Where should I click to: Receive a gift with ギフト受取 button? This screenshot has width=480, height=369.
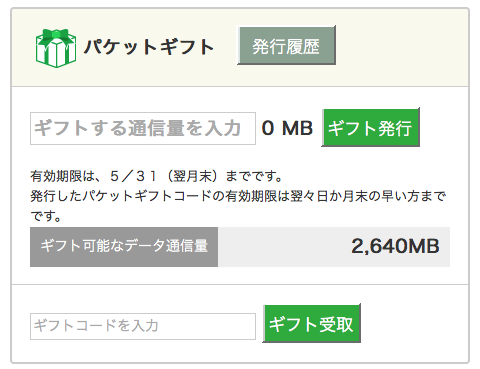[312, 324]
